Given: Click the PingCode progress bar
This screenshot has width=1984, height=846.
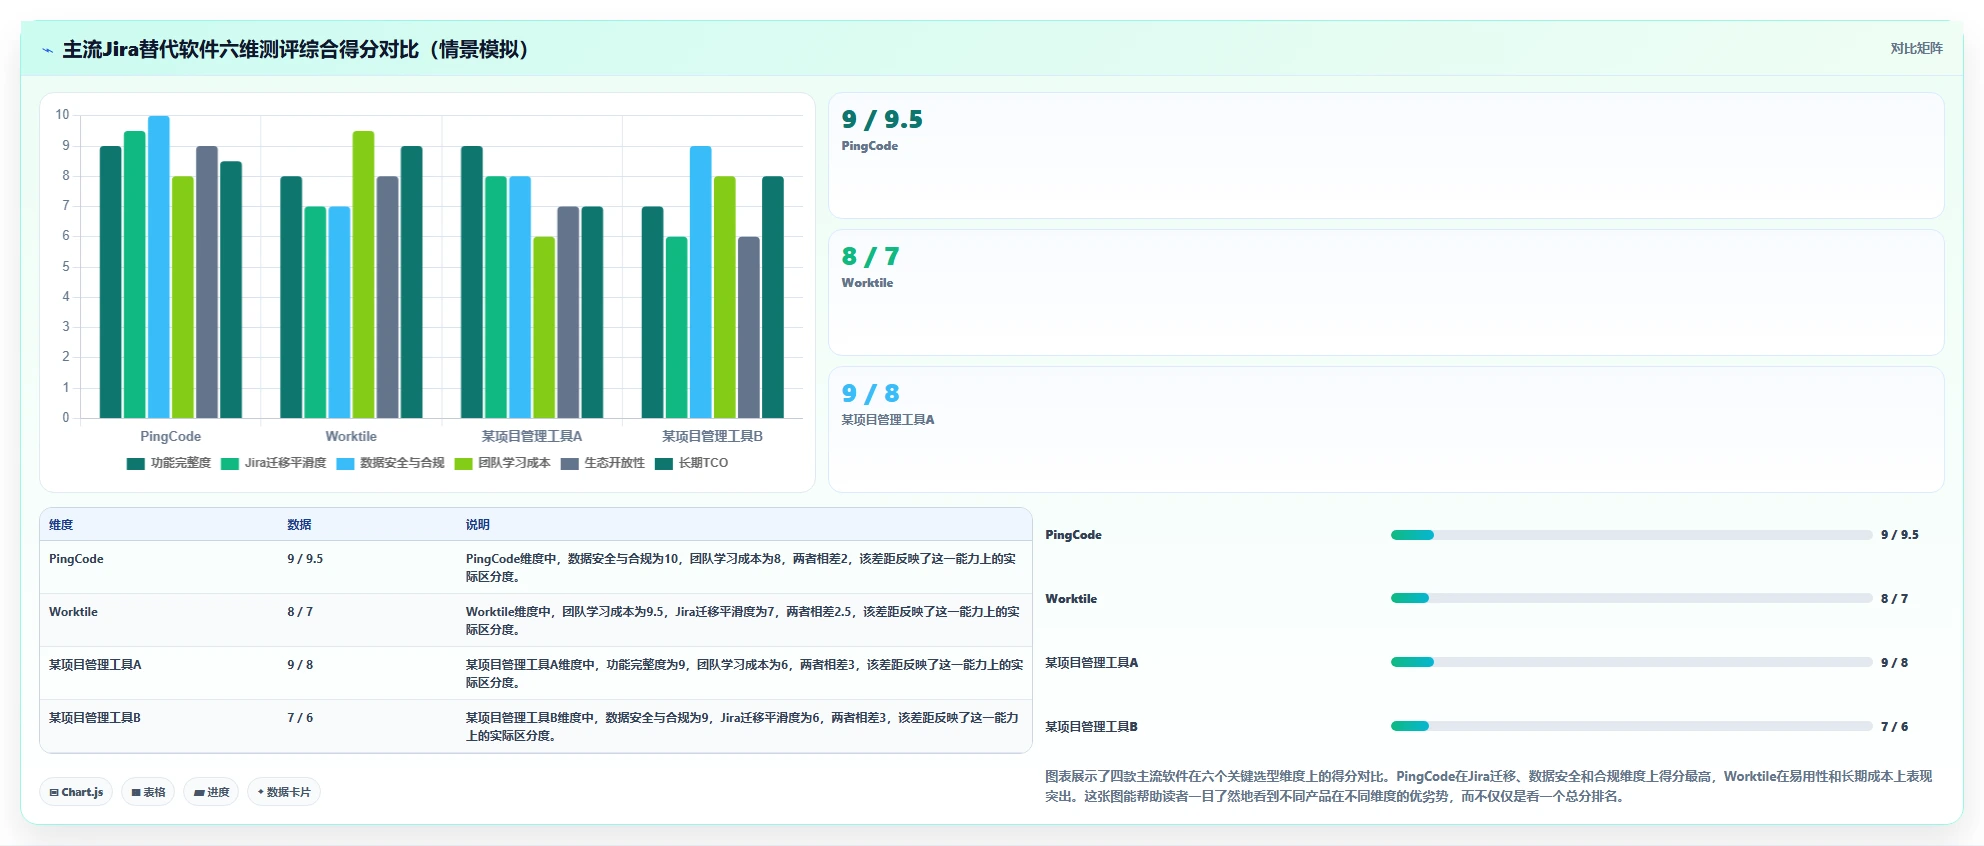Looking at the screenshot, I should tap(1631, 535).
